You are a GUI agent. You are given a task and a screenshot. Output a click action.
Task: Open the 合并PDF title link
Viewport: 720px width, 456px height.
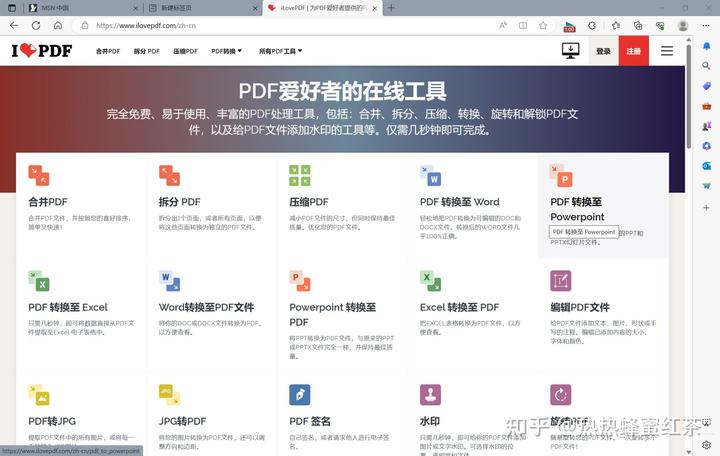48,202
